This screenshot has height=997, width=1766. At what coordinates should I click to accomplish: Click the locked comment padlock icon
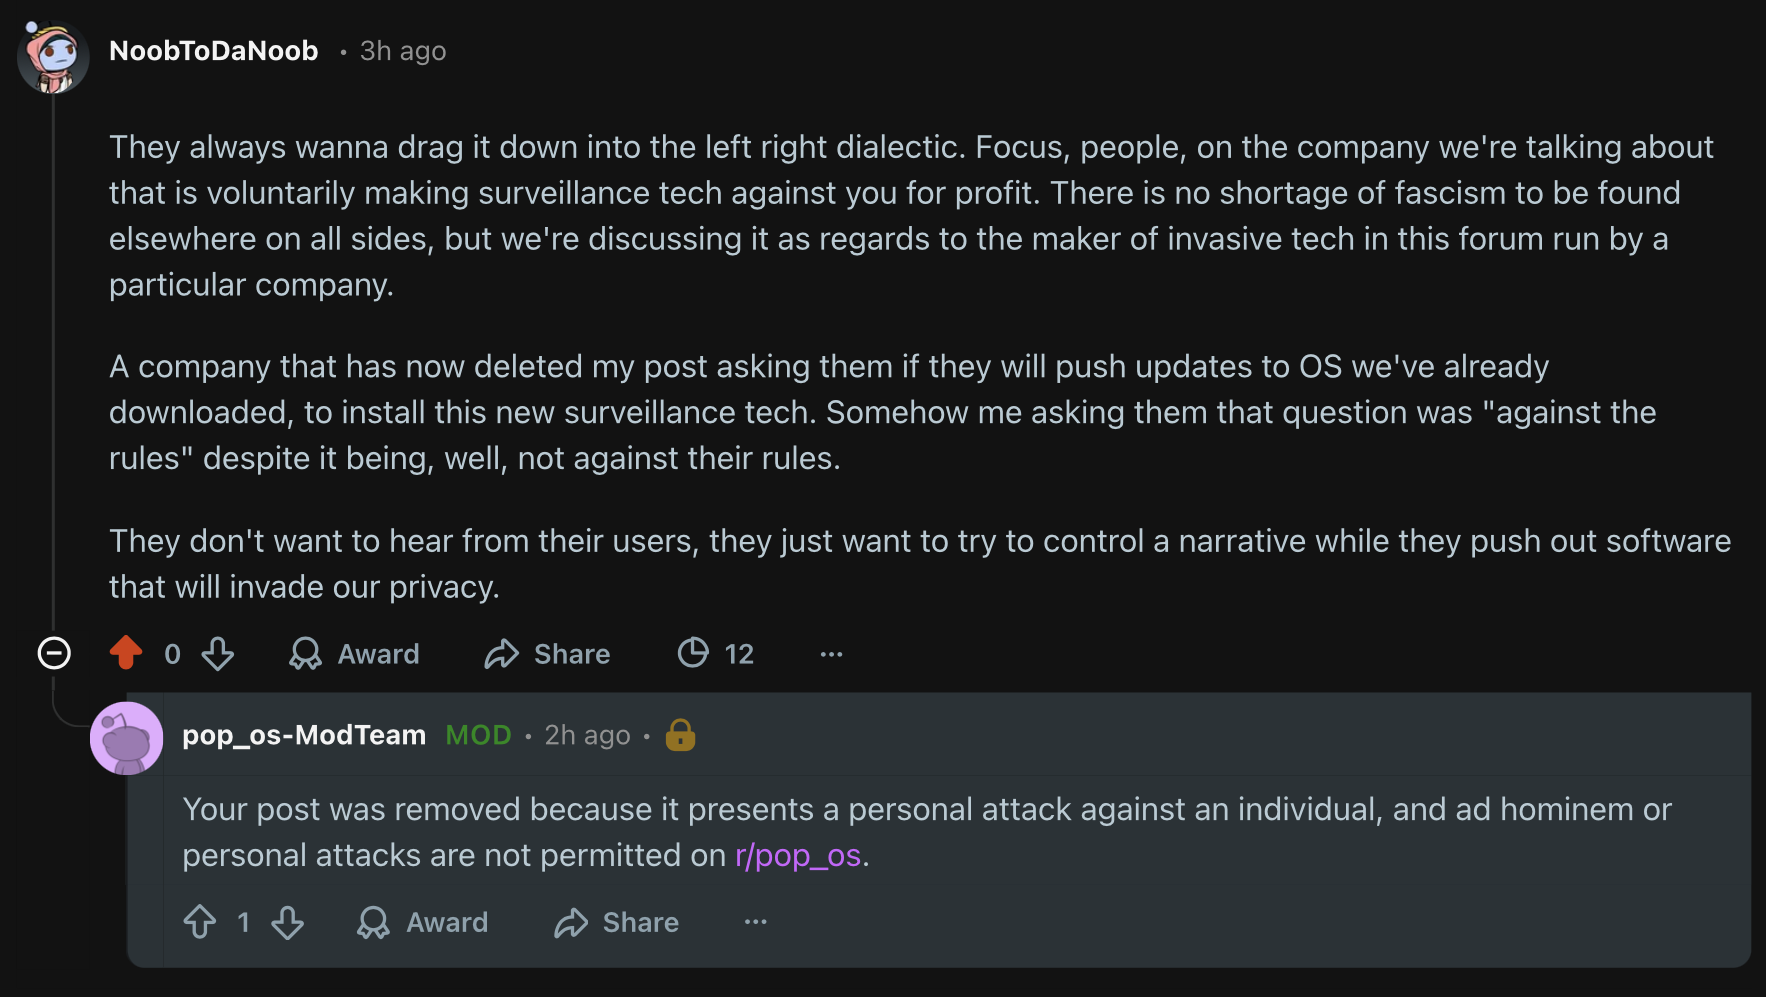[680, 735]
